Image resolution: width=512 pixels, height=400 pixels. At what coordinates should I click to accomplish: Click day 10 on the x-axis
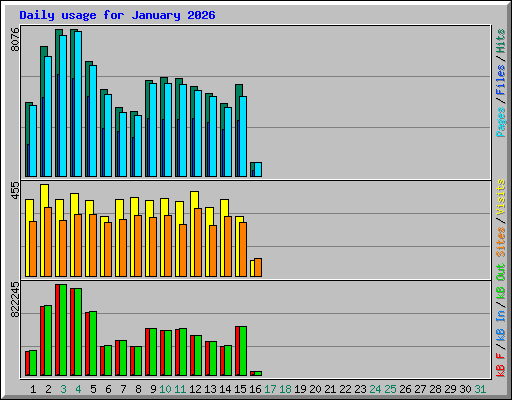[165, 389]
